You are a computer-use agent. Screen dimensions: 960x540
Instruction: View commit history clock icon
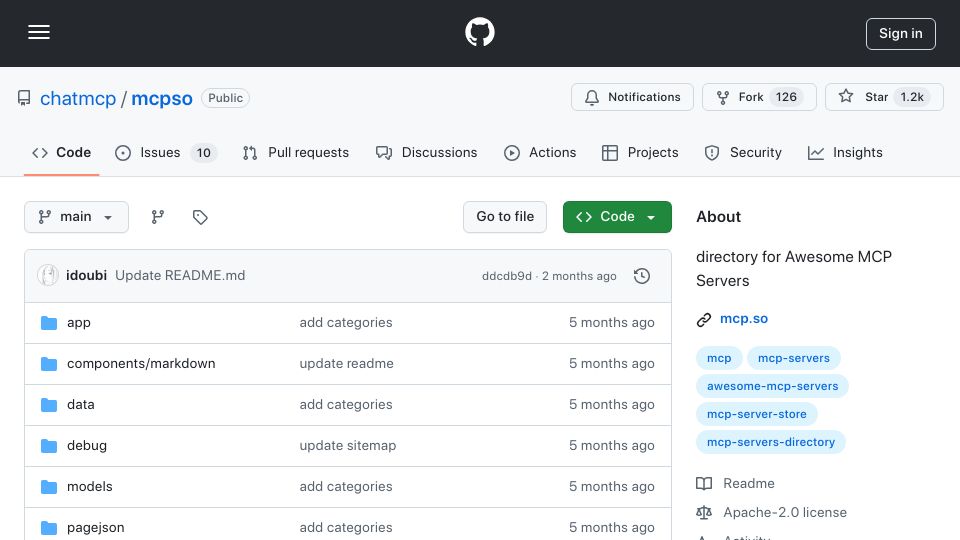pos(642,276)
